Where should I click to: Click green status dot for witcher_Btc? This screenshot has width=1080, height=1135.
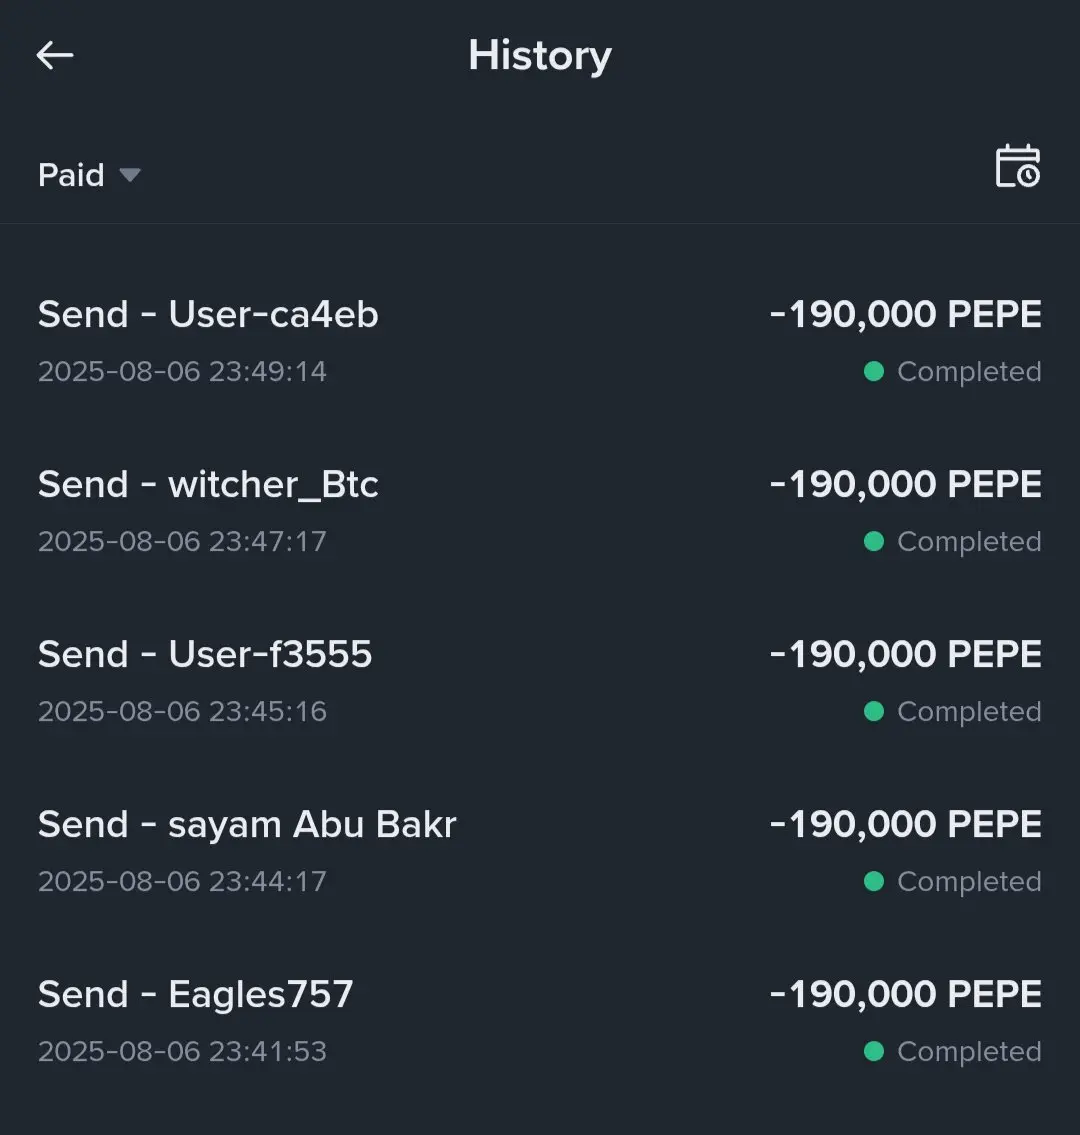tap(874, 541)
